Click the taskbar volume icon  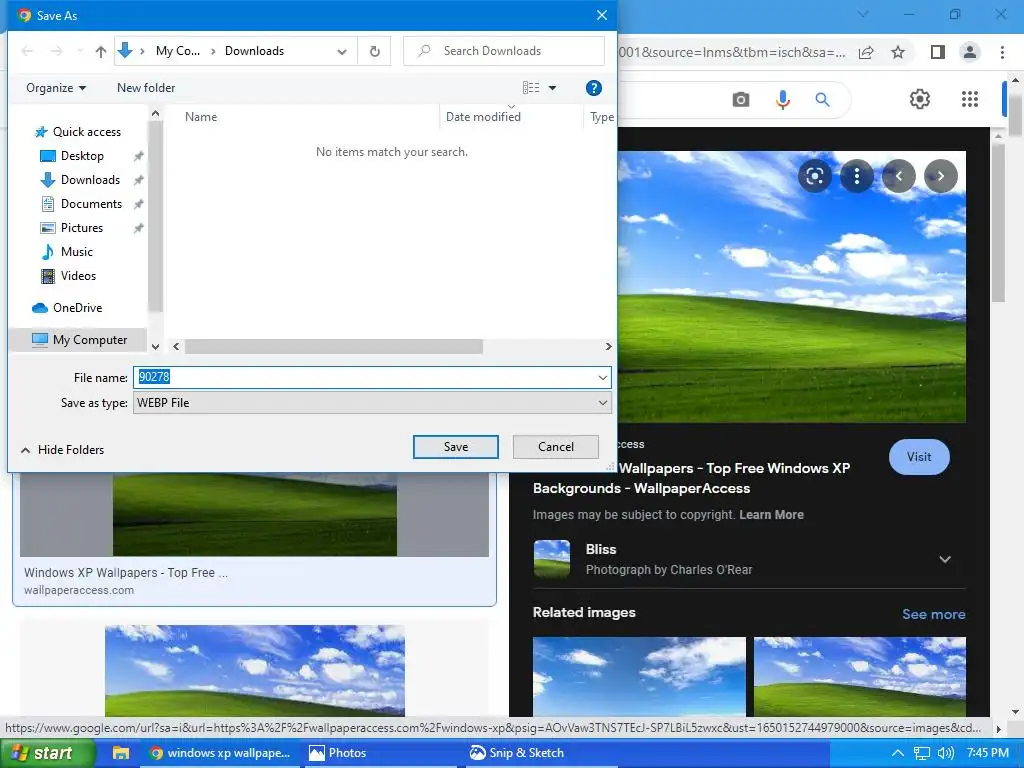coord(945,753)
